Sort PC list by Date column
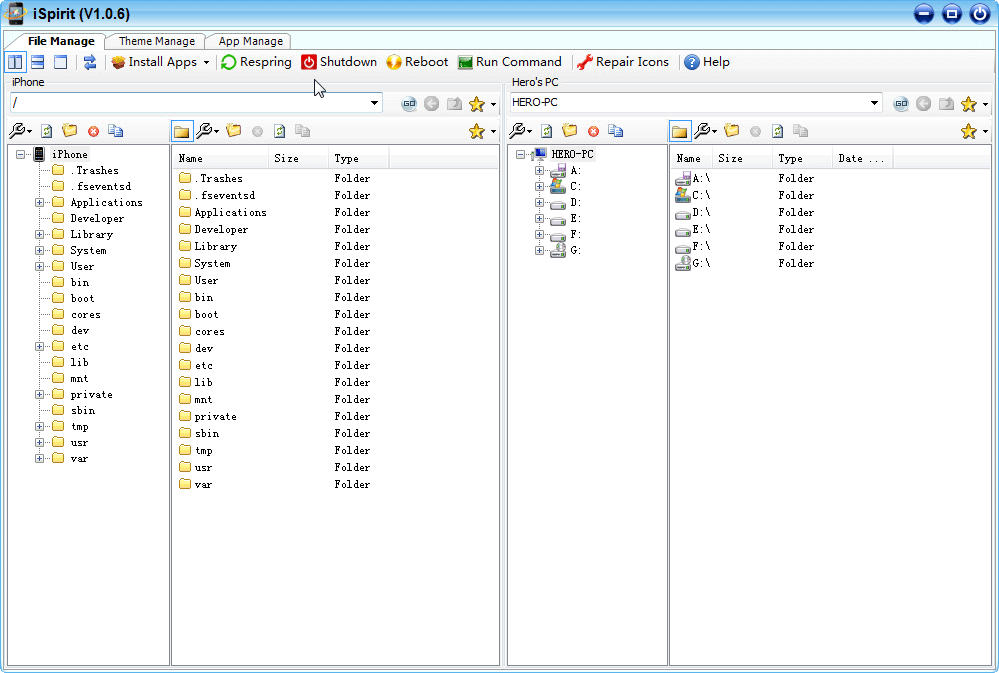The image size is (999, 673). (x=861, y=159)
